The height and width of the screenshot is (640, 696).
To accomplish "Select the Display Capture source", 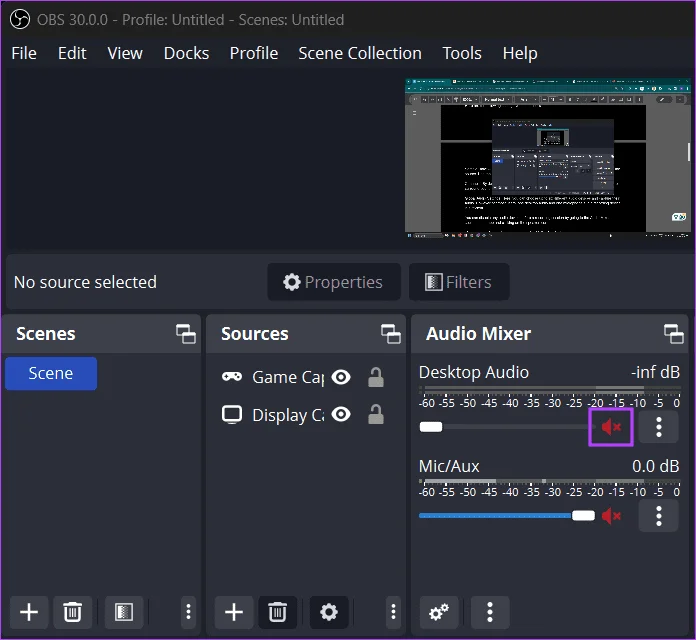I will click(x=288, y=415).
